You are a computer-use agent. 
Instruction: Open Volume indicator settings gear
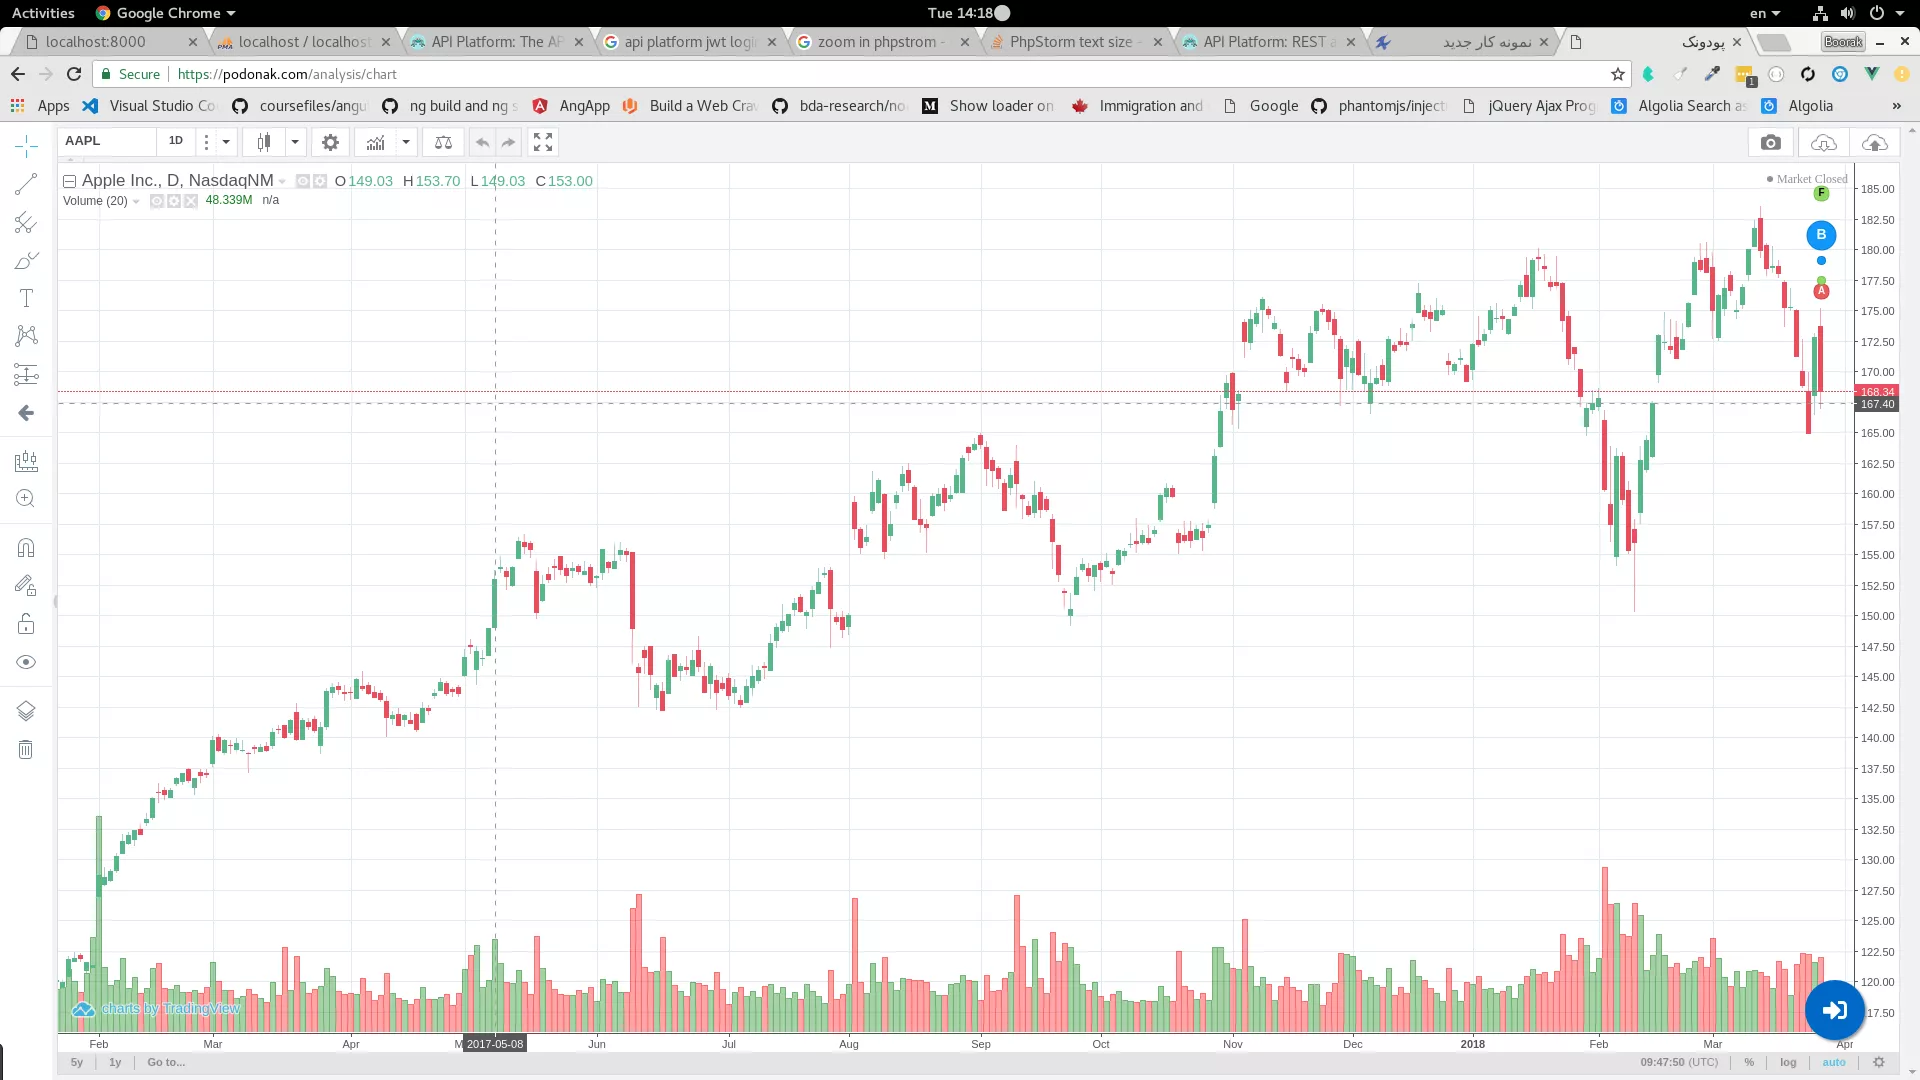(x=174, y=201)
